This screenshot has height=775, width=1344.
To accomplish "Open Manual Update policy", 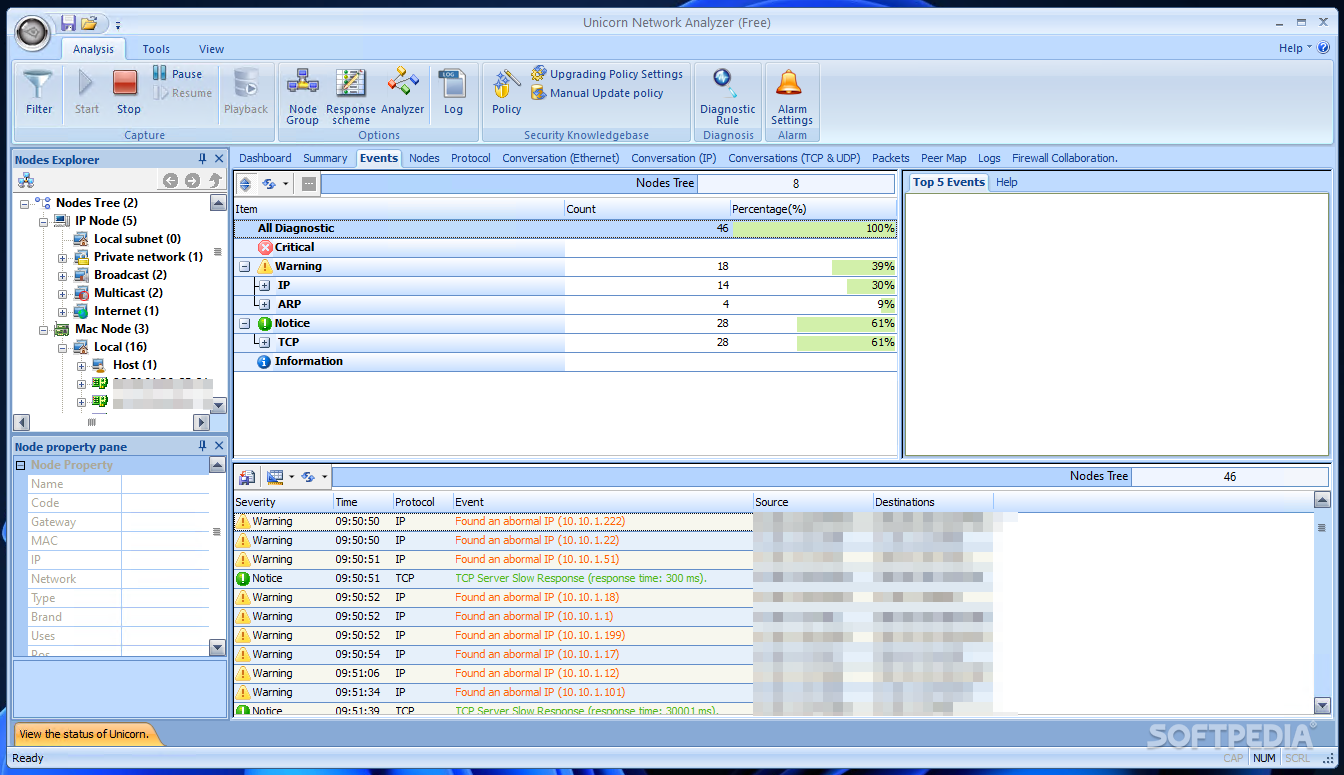I will pyautogui.click(x=597, y=93).
